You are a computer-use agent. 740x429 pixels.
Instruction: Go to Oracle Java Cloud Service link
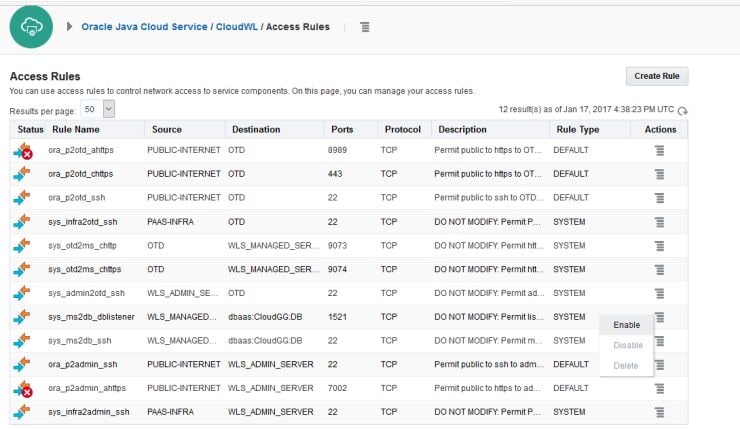pos(145,27)
